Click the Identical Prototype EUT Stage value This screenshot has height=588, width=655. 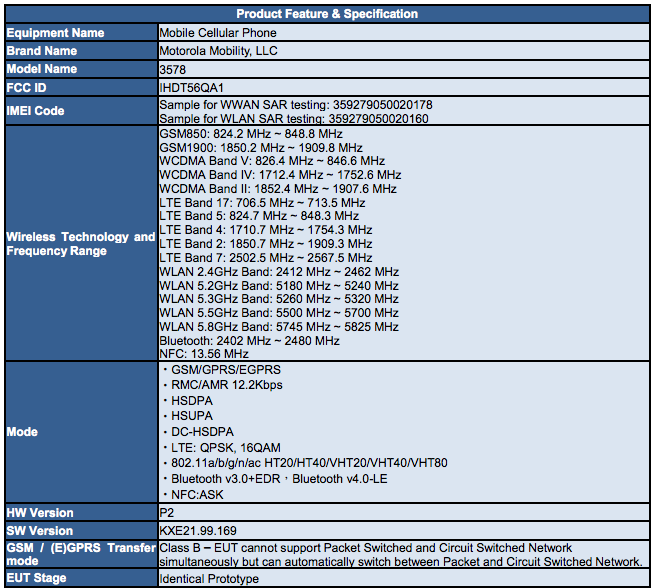click(209, 578)
